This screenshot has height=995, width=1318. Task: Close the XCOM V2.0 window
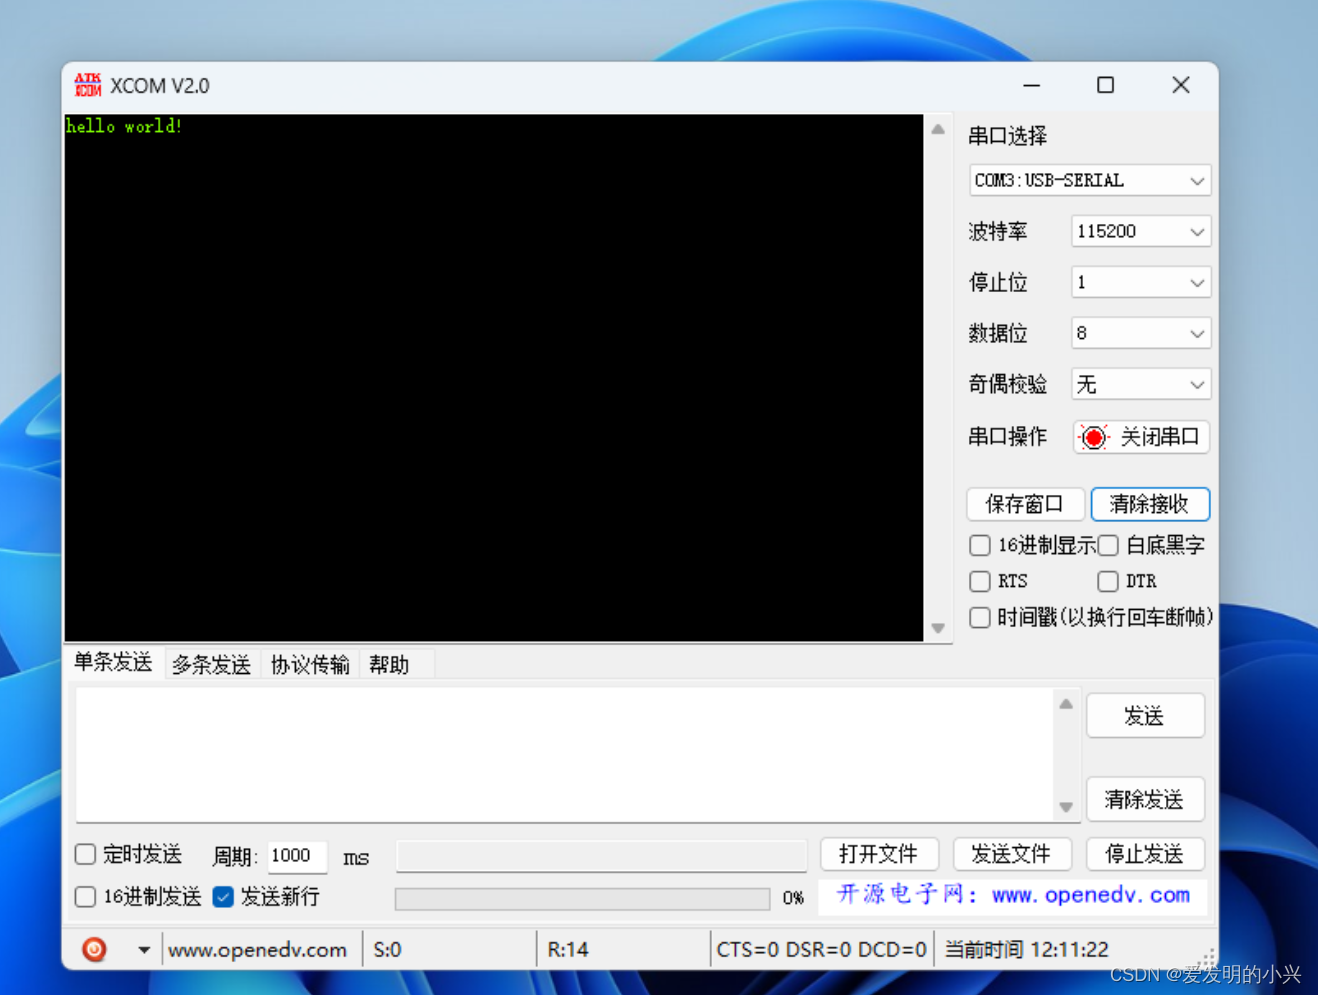[x=1181, y=85]
